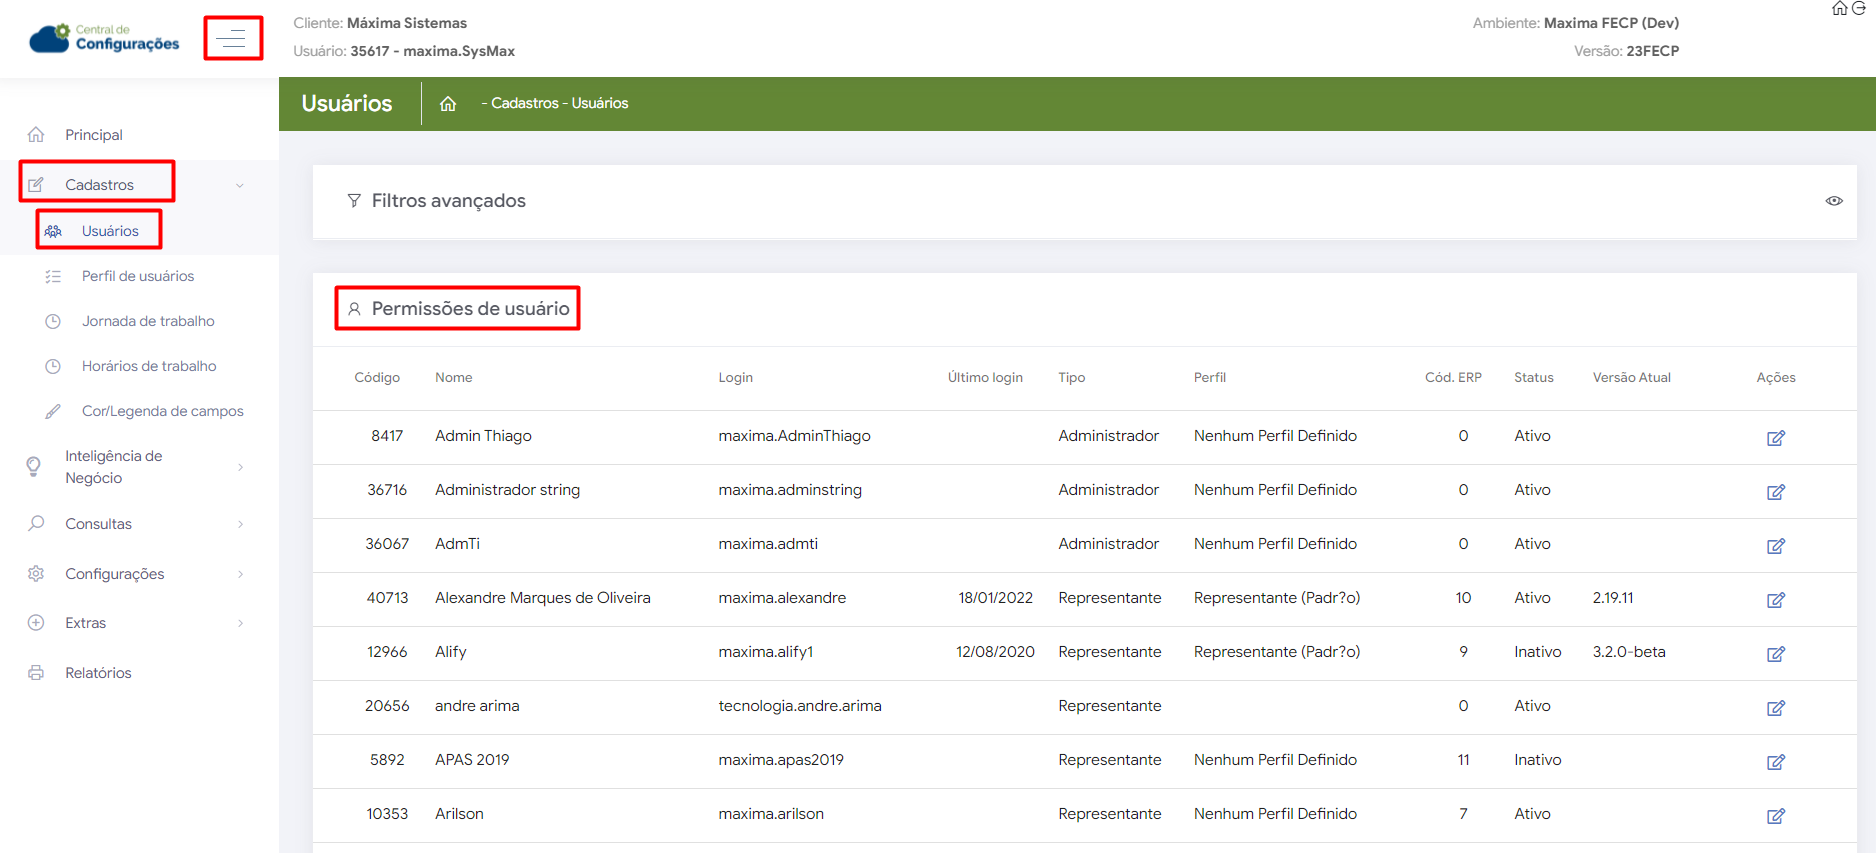Open edit for Arilson user
1876x853 pixels.
[1775, 816]
